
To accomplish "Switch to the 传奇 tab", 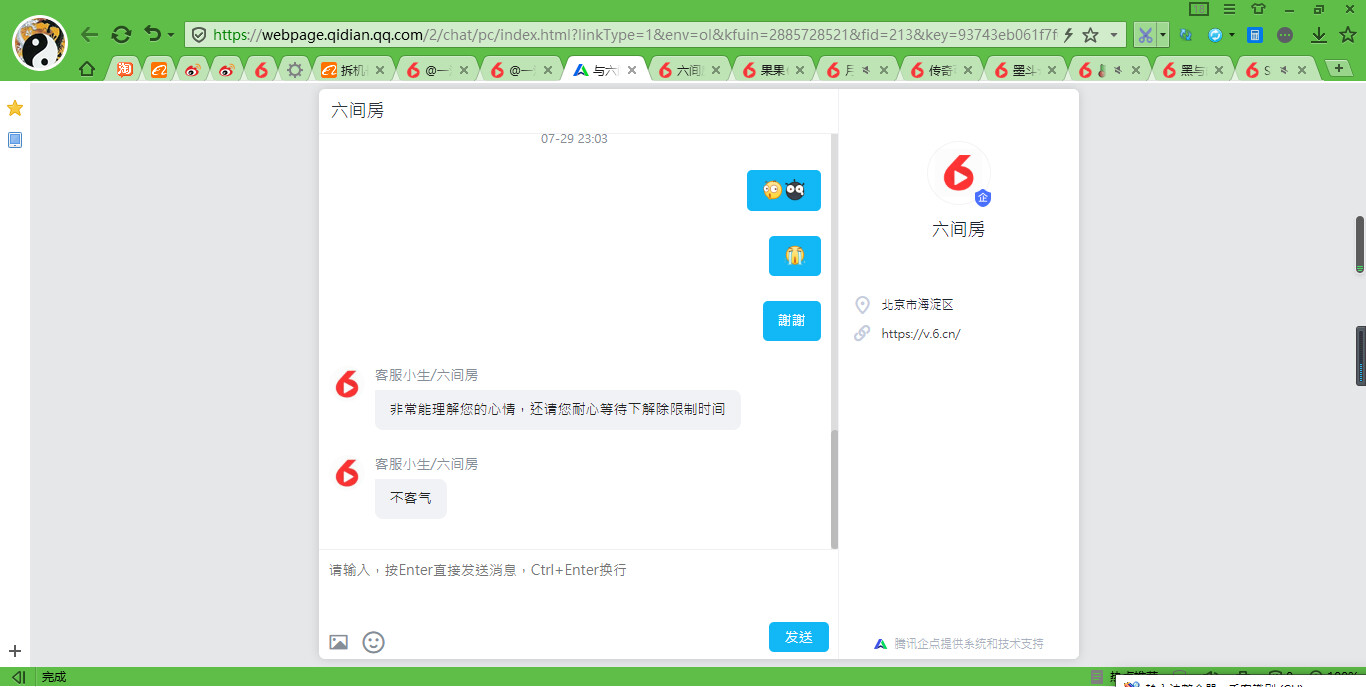I will pos(942,70).
